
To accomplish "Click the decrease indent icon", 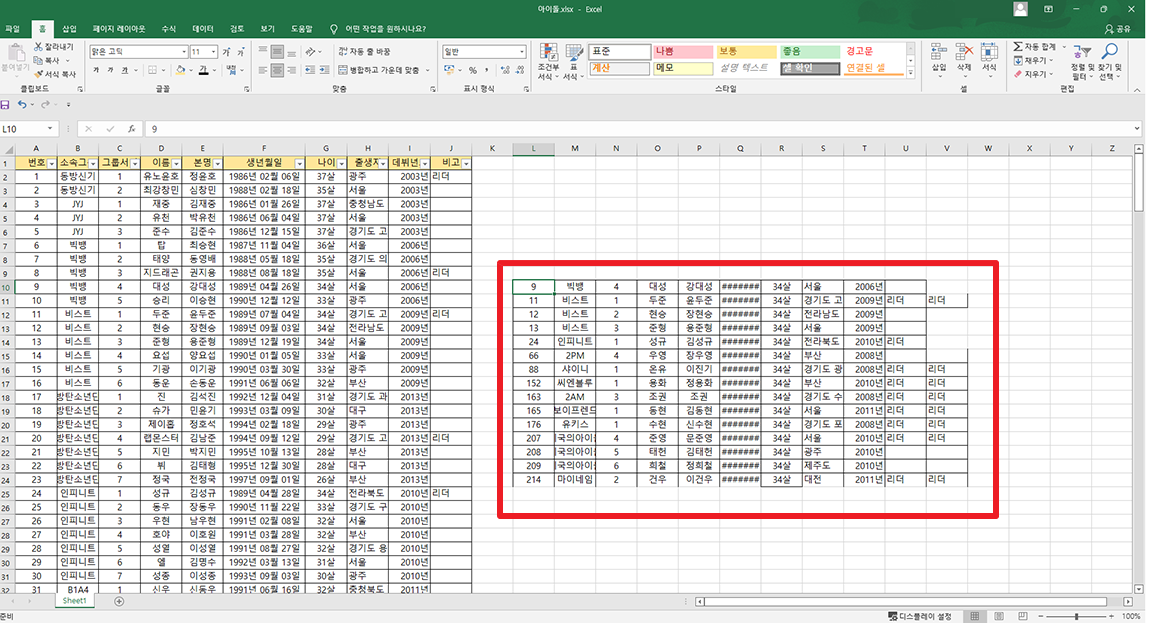I will point(310,70).
